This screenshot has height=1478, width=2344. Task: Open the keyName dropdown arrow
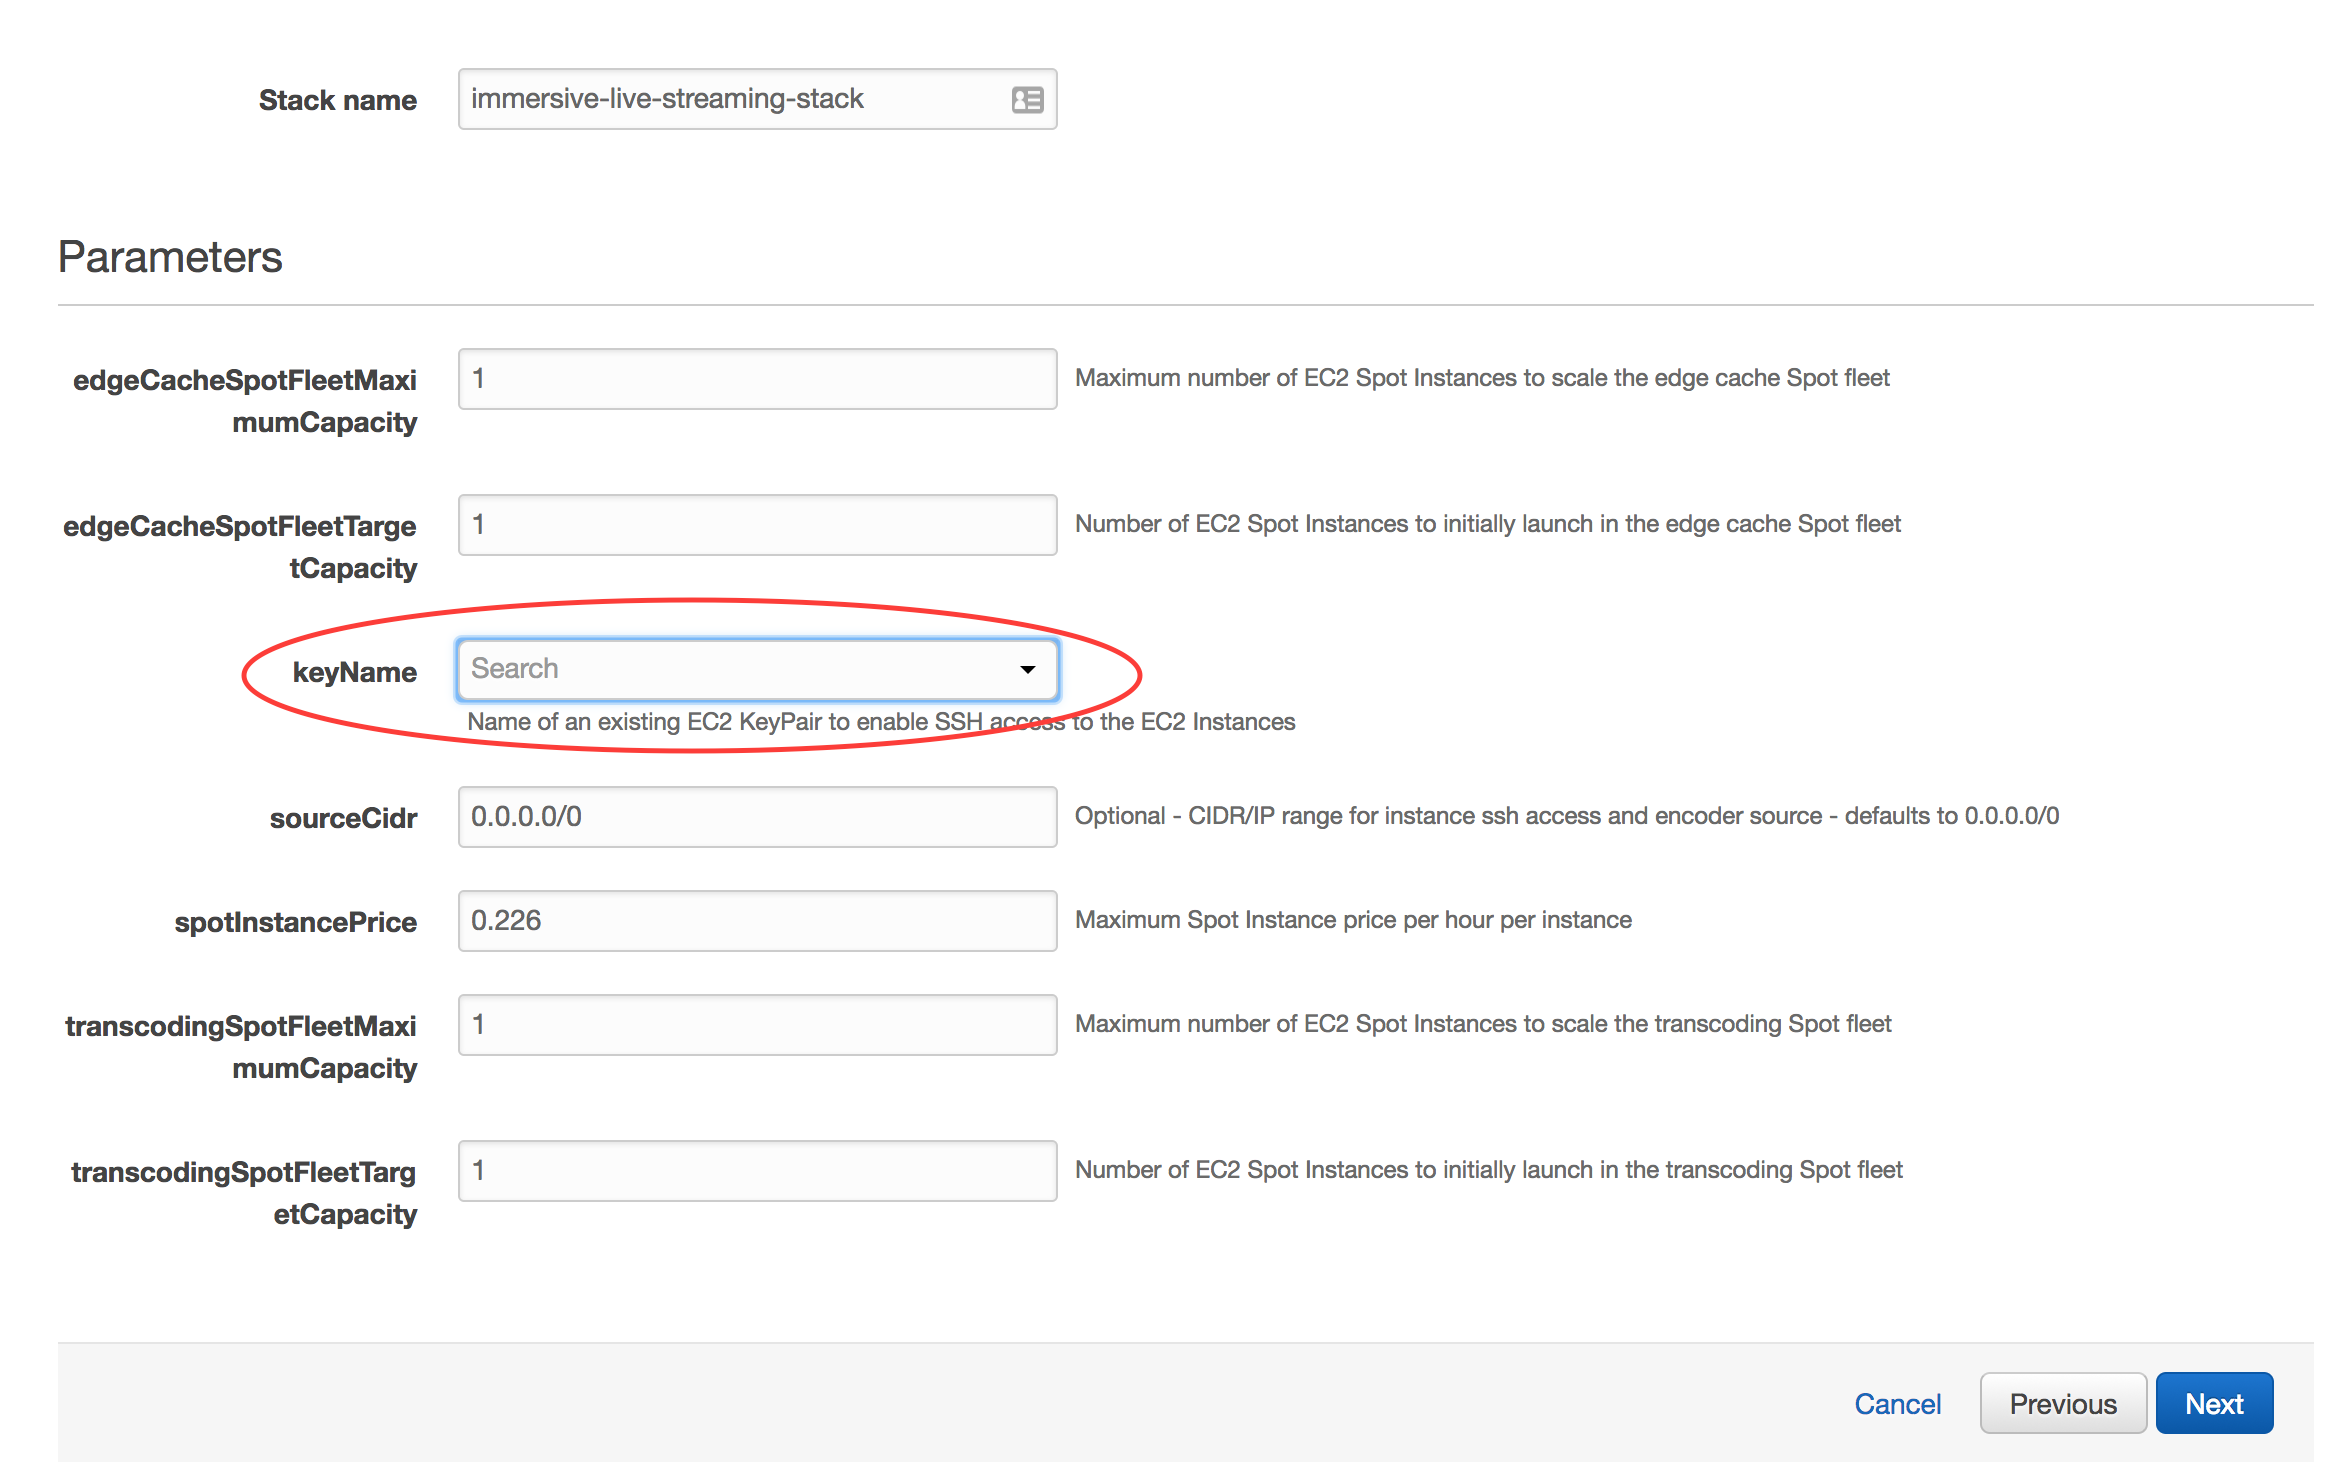[x=1027, y=669]
